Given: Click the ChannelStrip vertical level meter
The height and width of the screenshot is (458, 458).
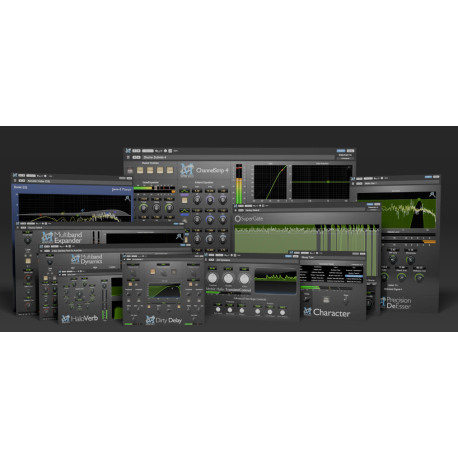Looking at the screenshot, I should pos(239,183).
